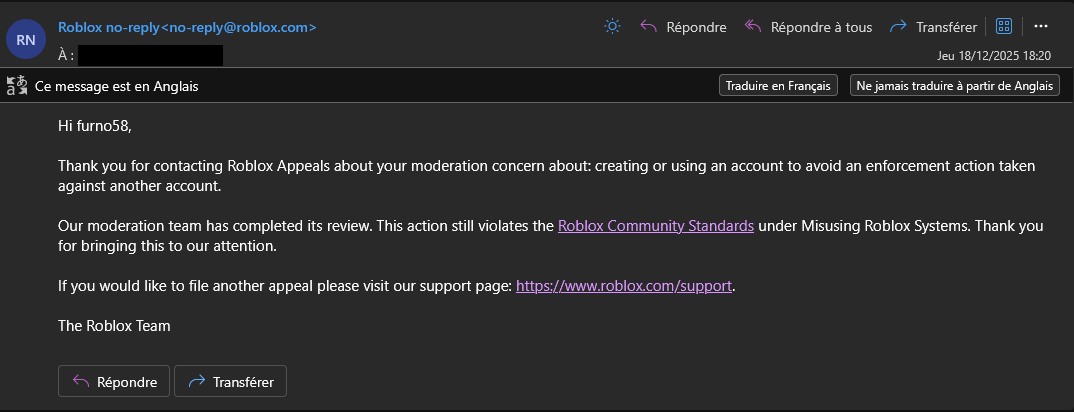Click the reply-all double arrow icon

[x=753, y=27]
